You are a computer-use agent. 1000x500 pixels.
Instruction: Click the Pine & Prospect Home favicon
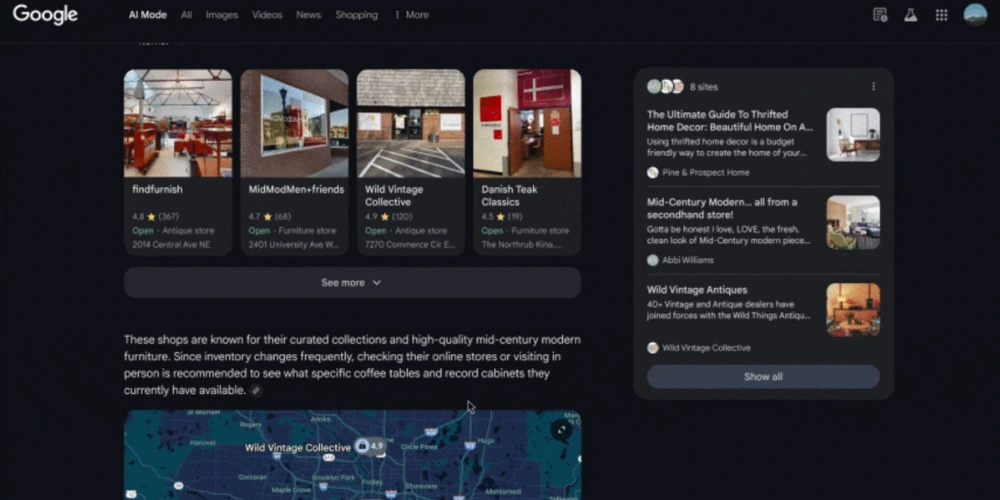(652, 172)
